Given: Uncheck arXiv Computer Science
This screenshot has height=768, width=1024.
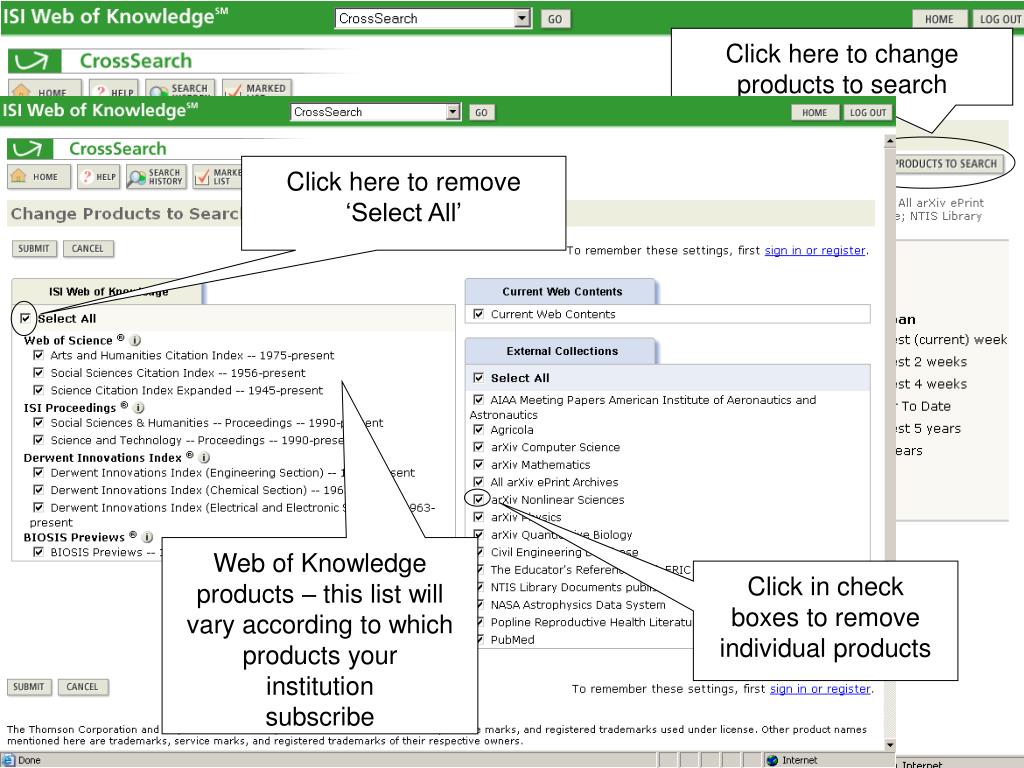Looking at the screenshot, I should pyautogui.click(x=479, y=447).
